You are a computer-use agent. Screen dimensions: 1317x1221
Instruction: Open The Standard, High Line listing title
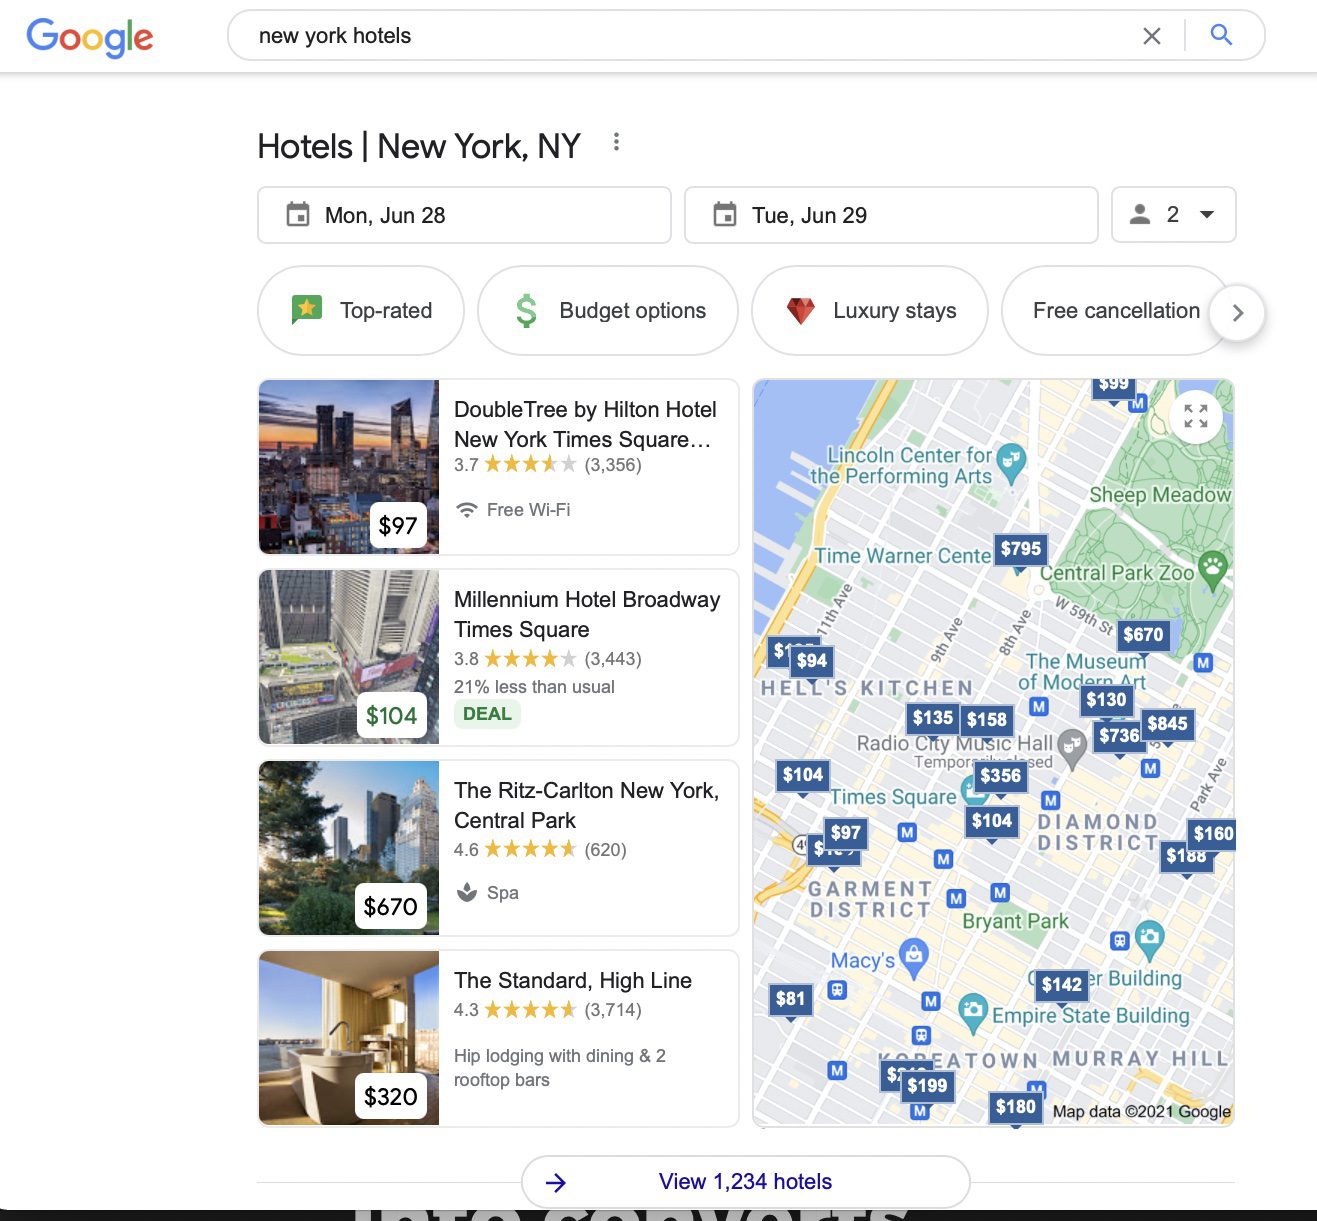(573, 980)
